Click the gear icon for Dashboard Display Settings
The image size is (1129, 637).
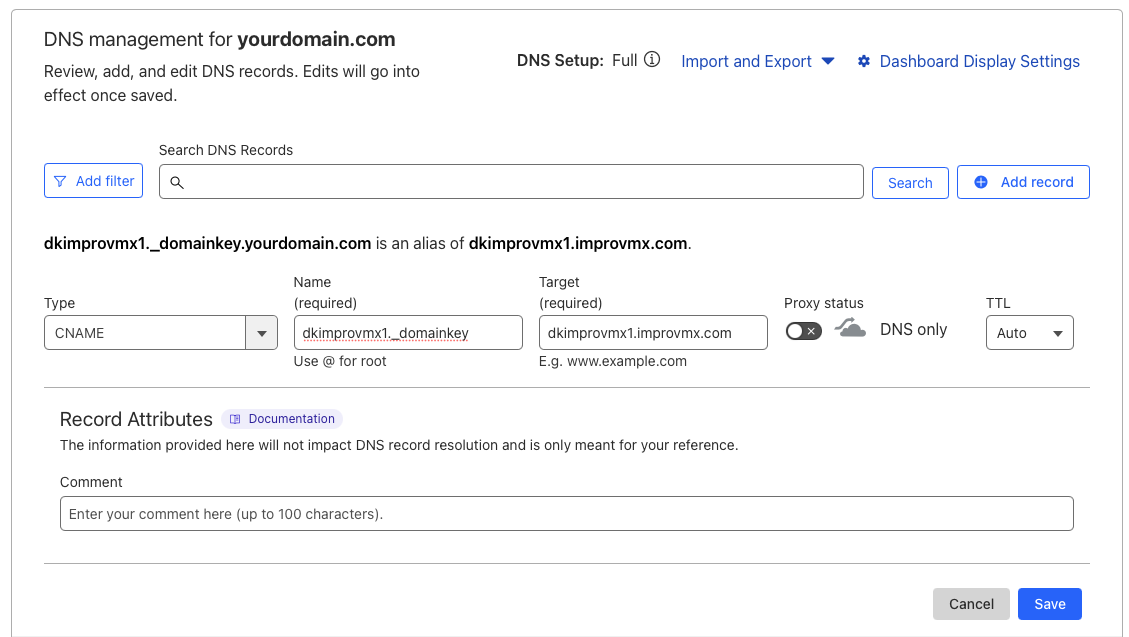[x=864, y=62]
